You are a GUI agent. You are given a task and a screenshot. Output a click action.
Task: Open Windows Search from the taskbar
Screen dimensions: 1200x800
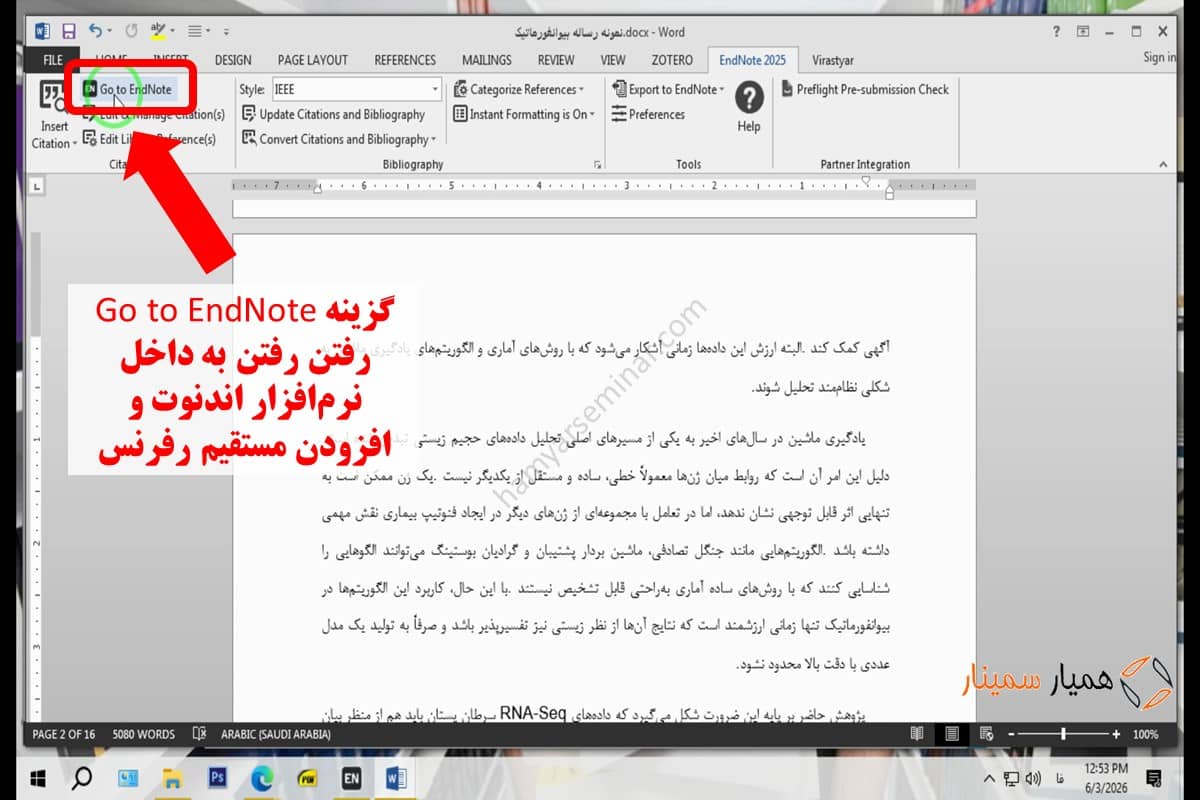point(82,777)
